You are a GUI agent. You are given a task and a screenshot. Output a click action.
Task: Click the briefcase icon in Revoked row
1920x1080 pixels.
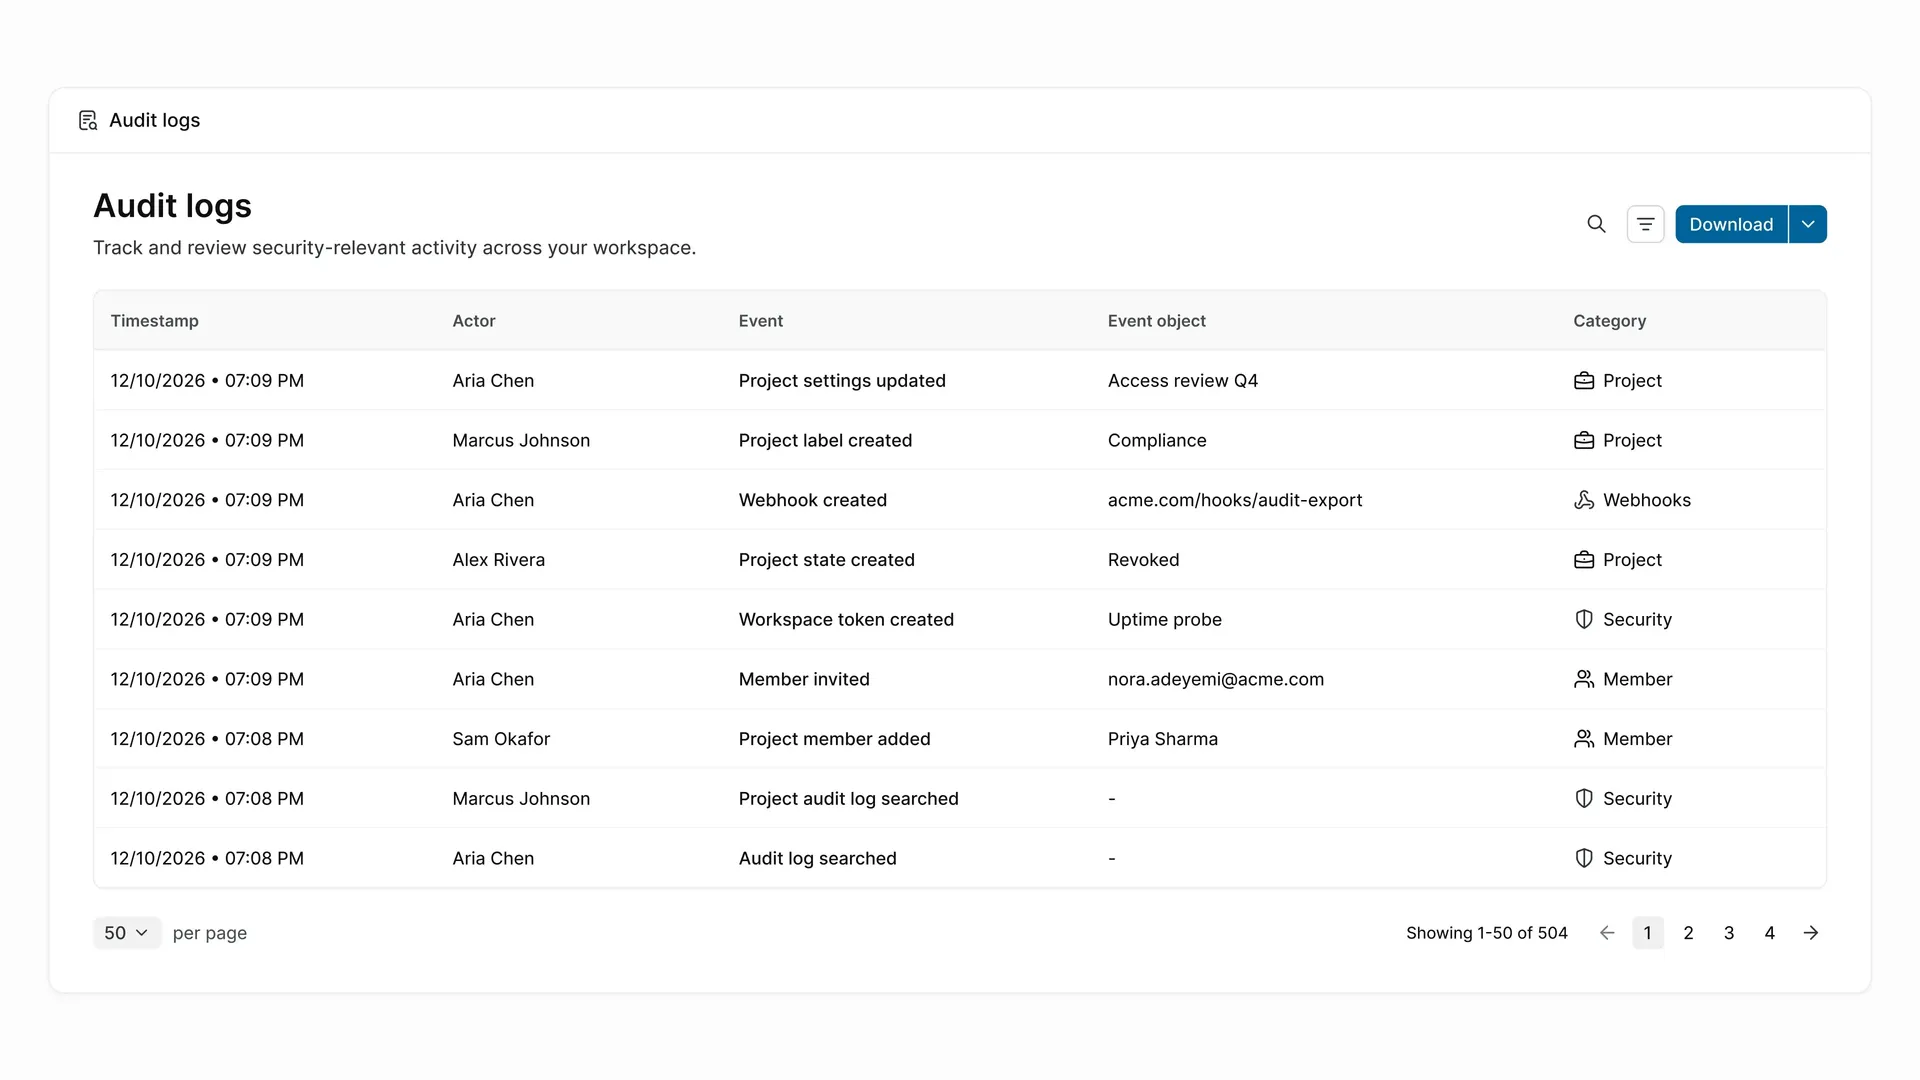click(1584, 560)
